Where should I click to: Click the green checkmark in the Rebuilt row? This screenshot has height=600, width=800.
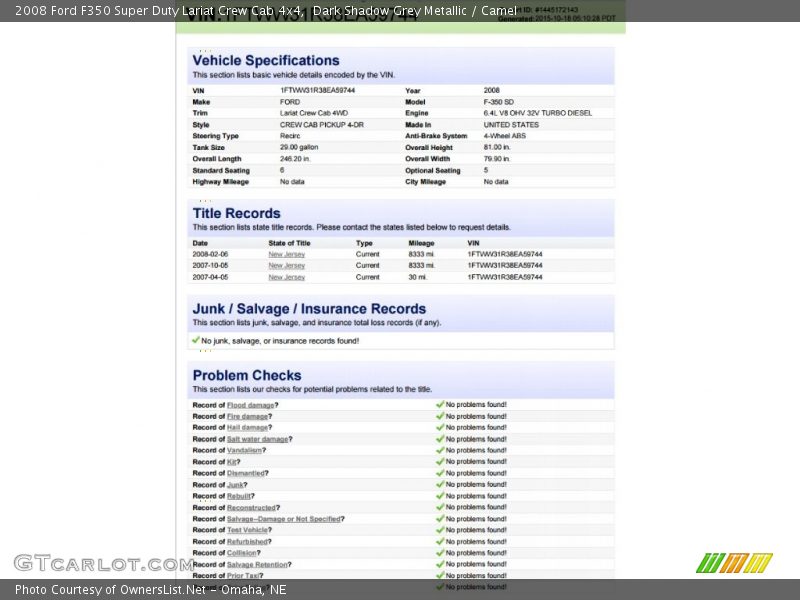coord(440,496)
